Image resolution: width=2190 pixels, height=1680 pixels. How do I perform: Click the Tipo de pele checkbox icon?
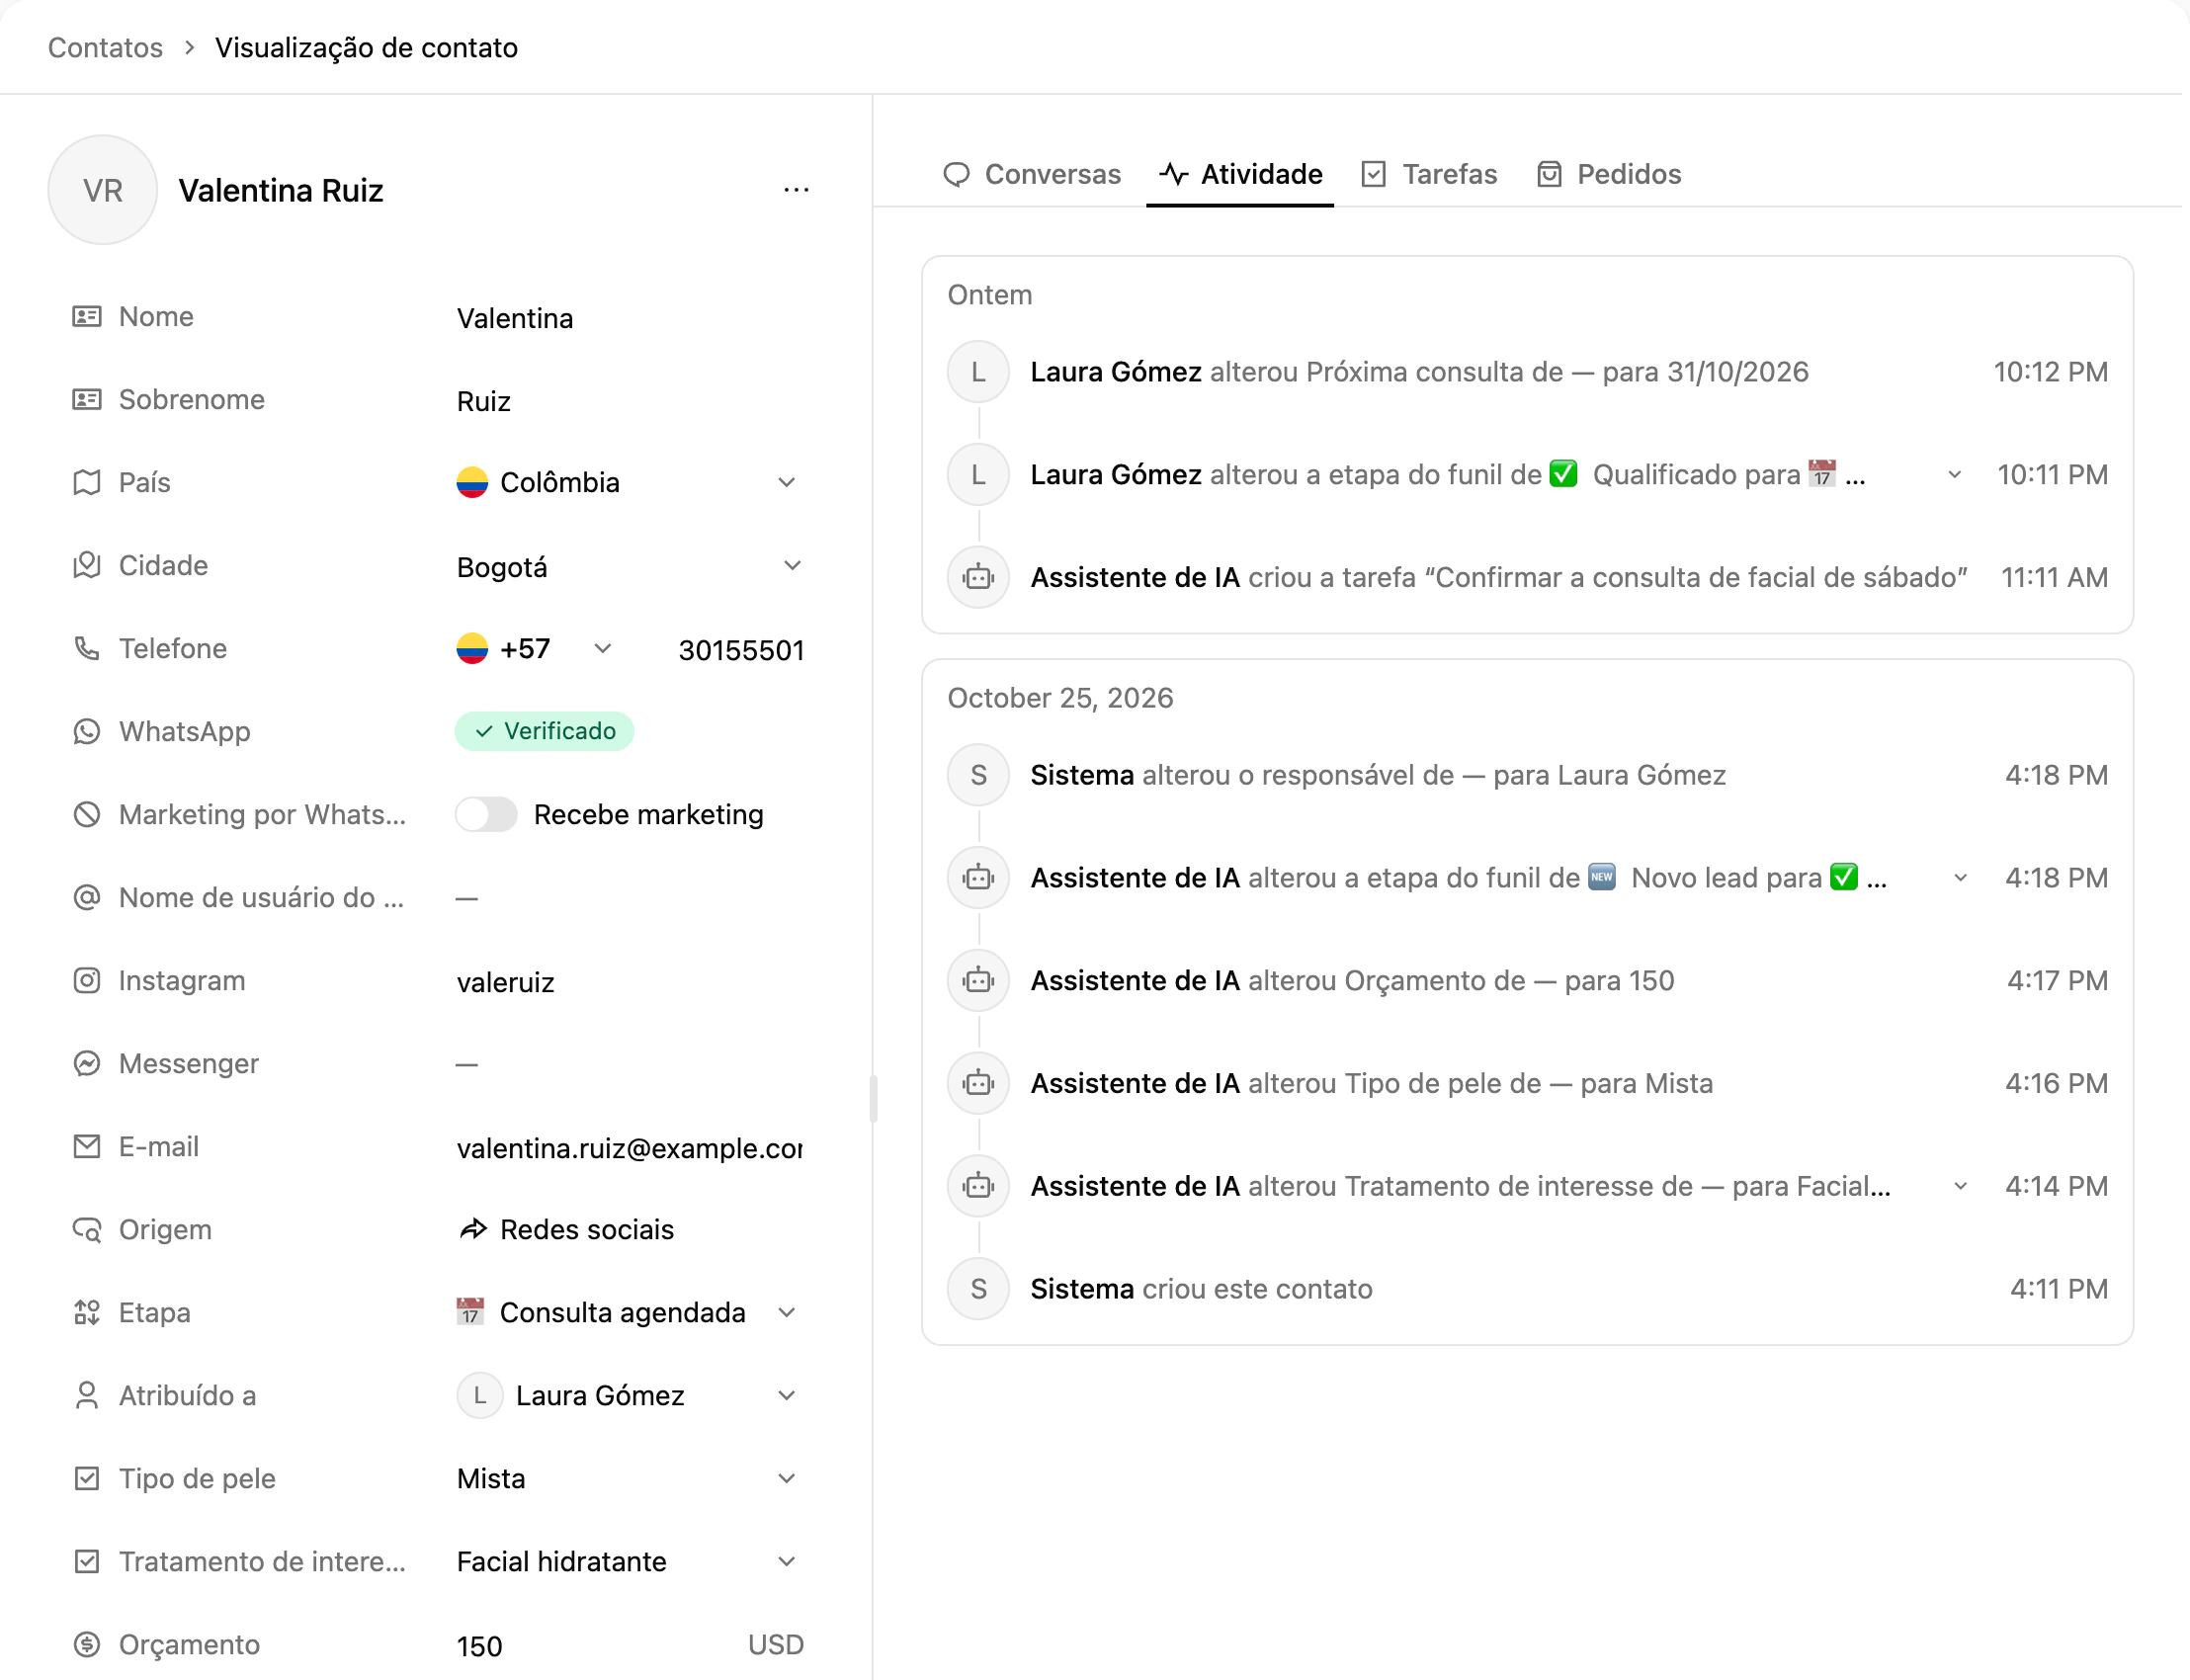click(x=87, y=1479)
